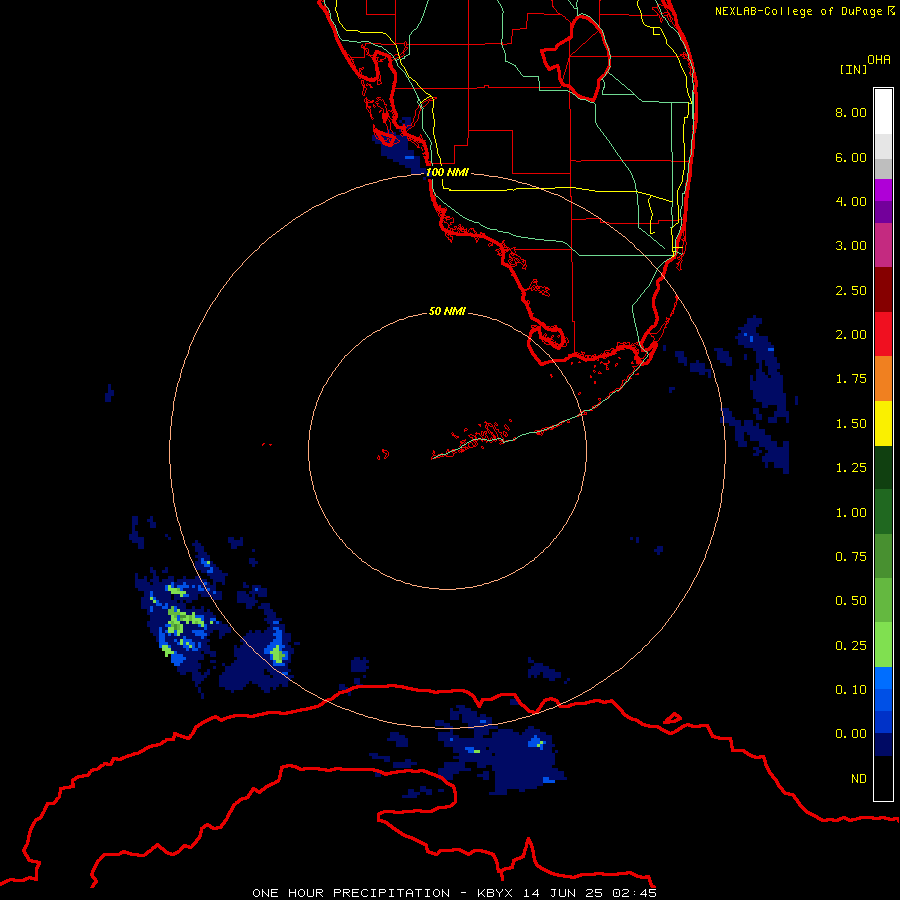Screen dimensions: 900x900
Task: Click the 0.10 legend value
Action: (x=851, y=690)
